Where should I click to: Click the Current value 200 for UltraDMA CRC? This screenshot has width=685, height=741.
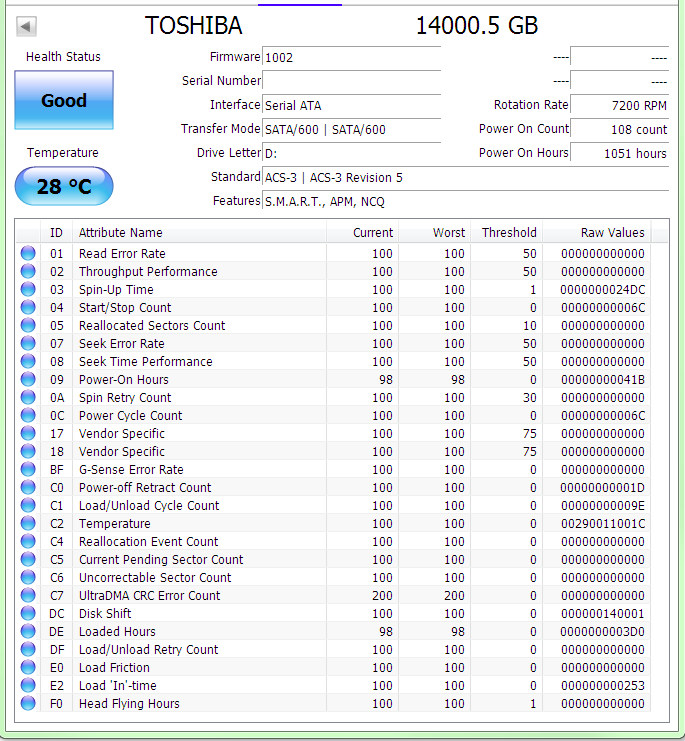[x=382, y=595]
